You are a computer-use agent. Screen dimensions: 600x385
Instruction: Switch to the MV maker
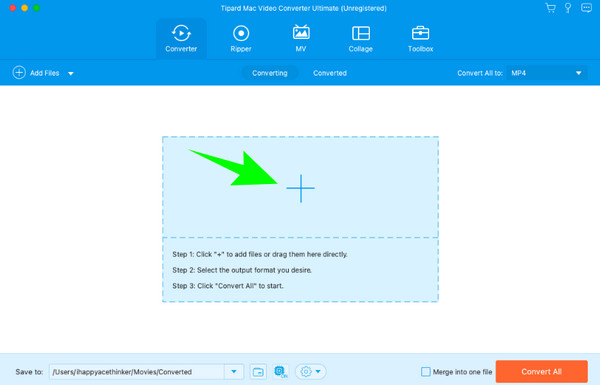[301, 39]
